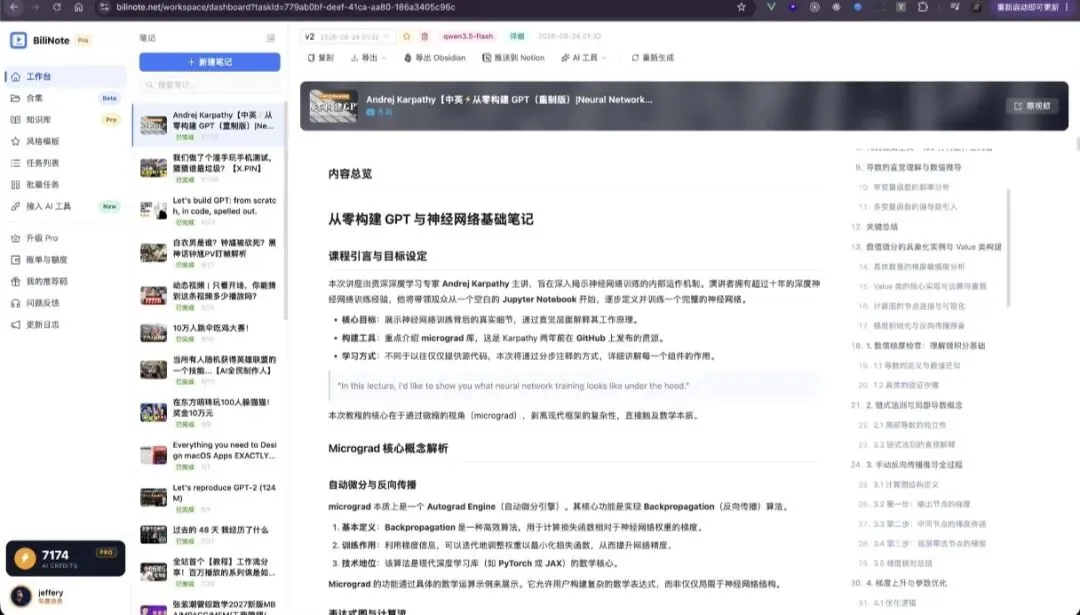Click the browser home icon
This screenshot has height=615, width=1080.
pyautogui.click(x=79, y=7)
